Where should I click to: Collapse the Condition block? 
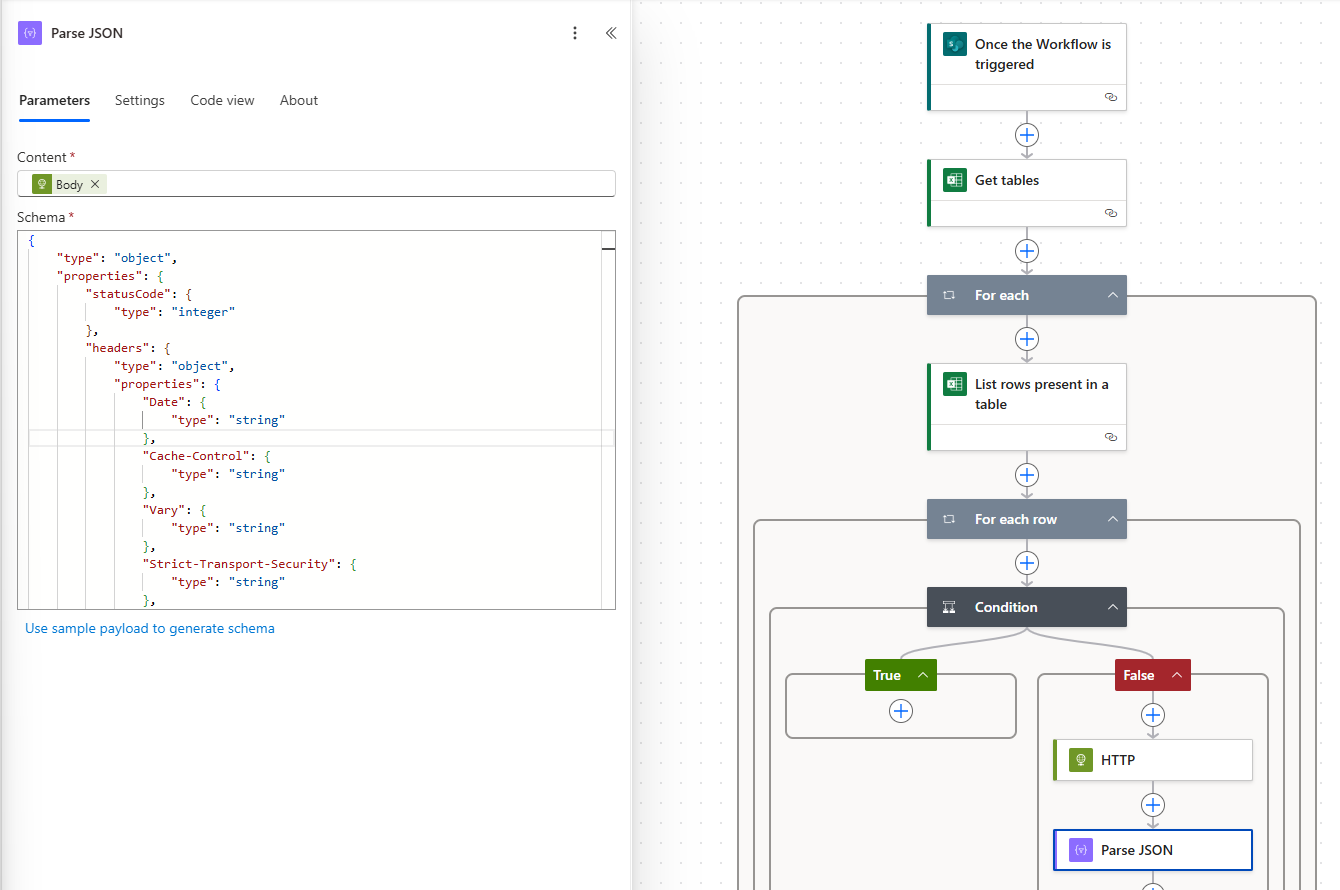pyautogui.click(x=1112, y=608)
